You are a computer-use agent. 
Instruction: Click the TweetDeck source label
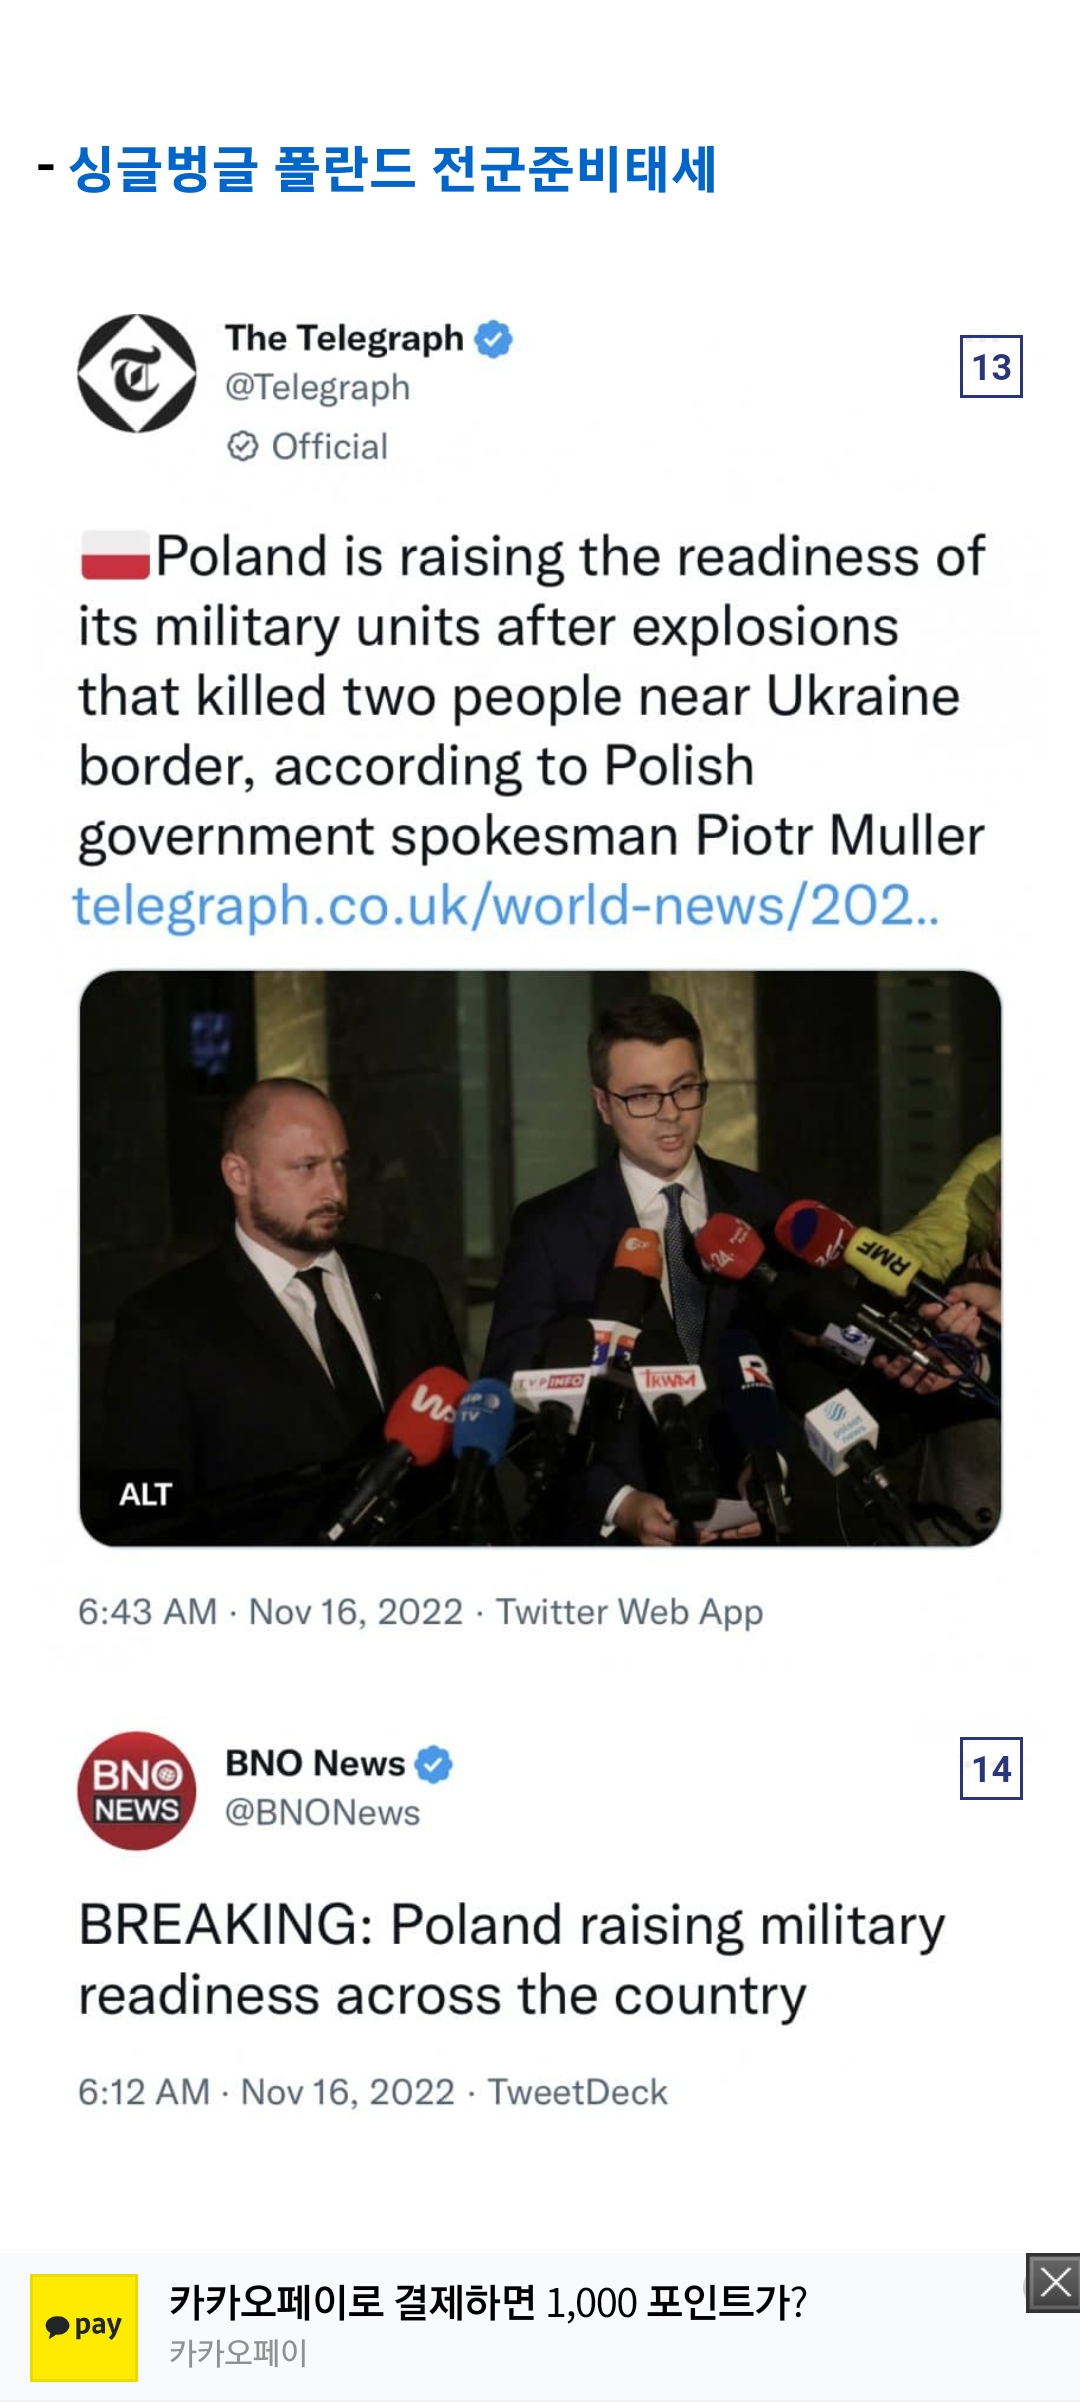577,2092
